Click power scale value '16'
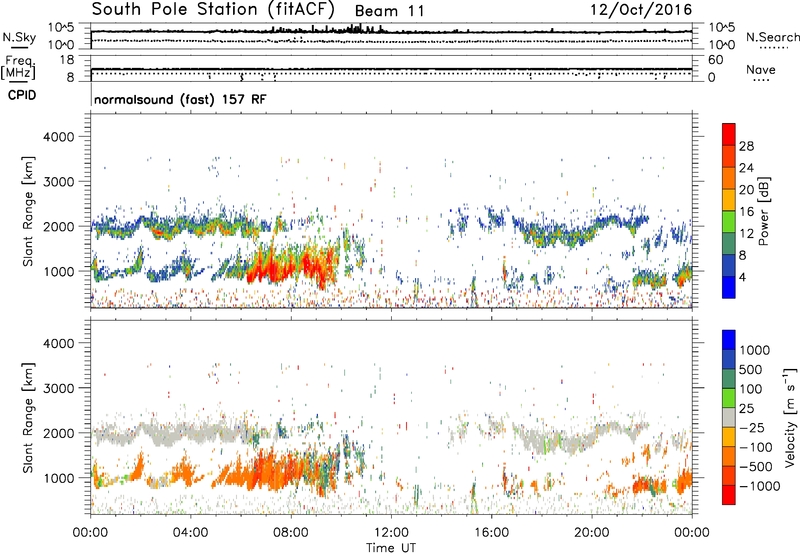 coord(746,212)
